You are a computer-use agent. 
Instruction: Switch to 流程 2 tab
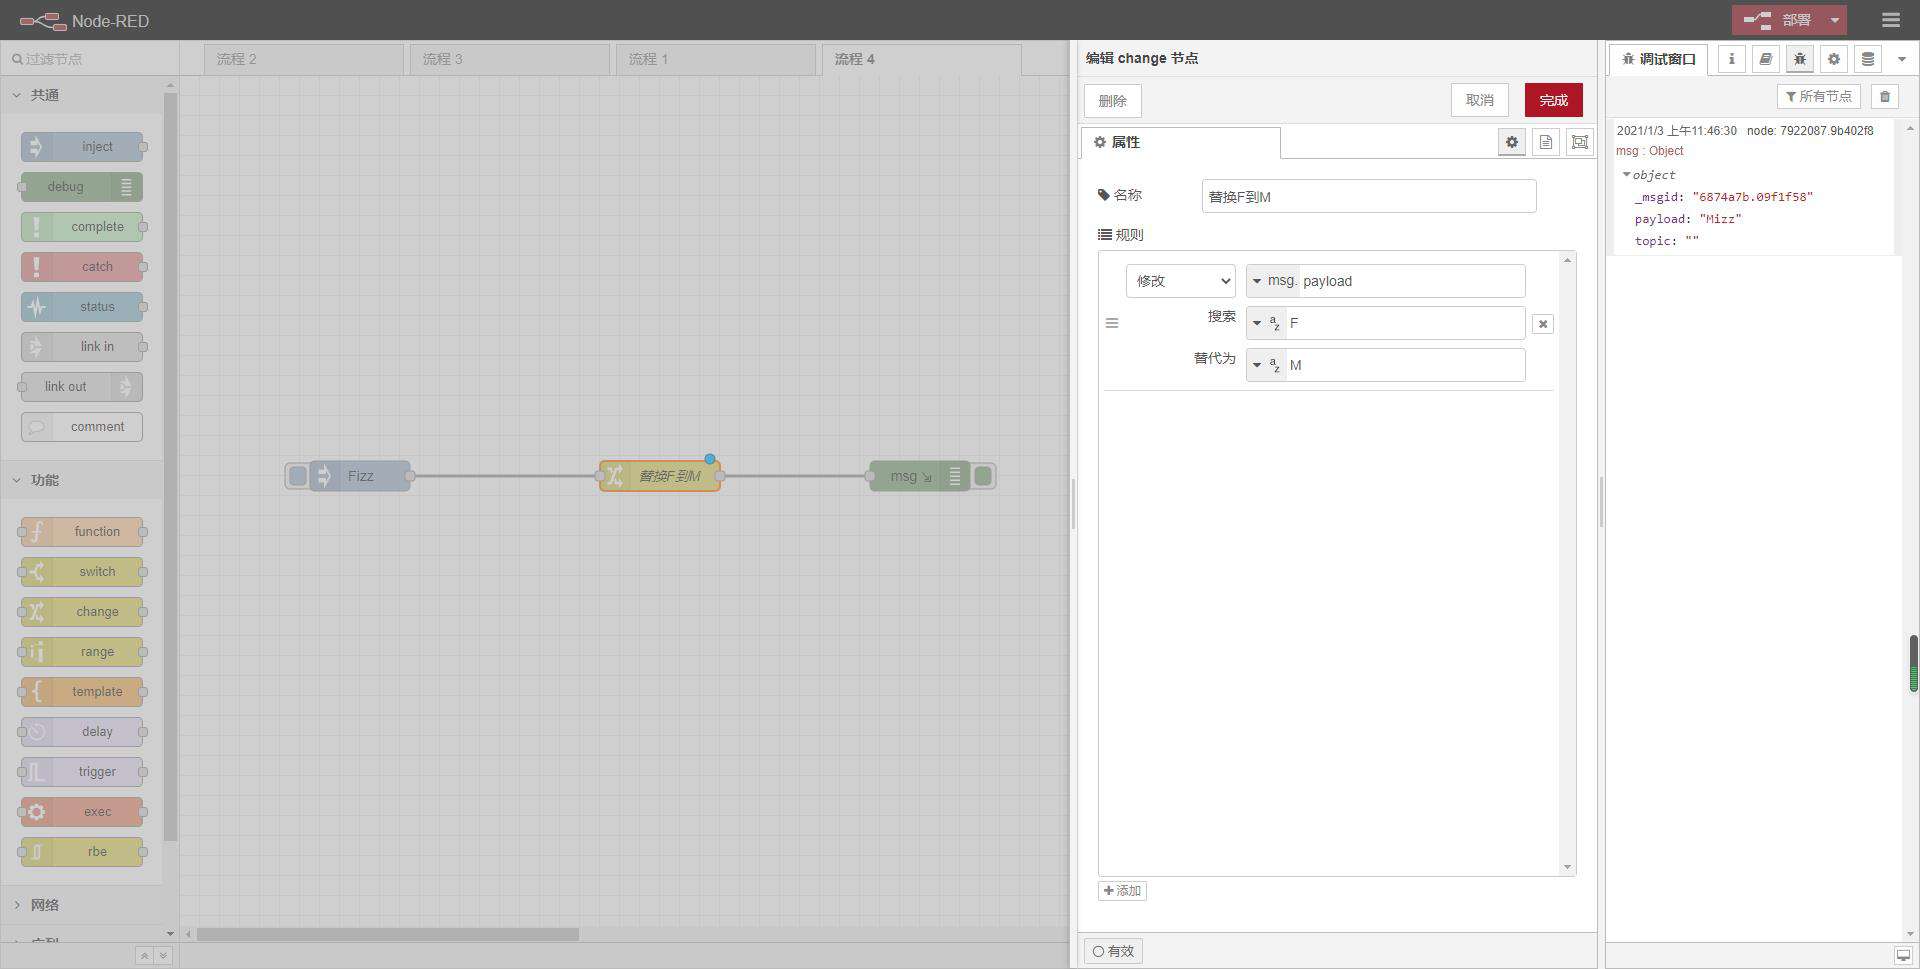click(x=304, y=59)
